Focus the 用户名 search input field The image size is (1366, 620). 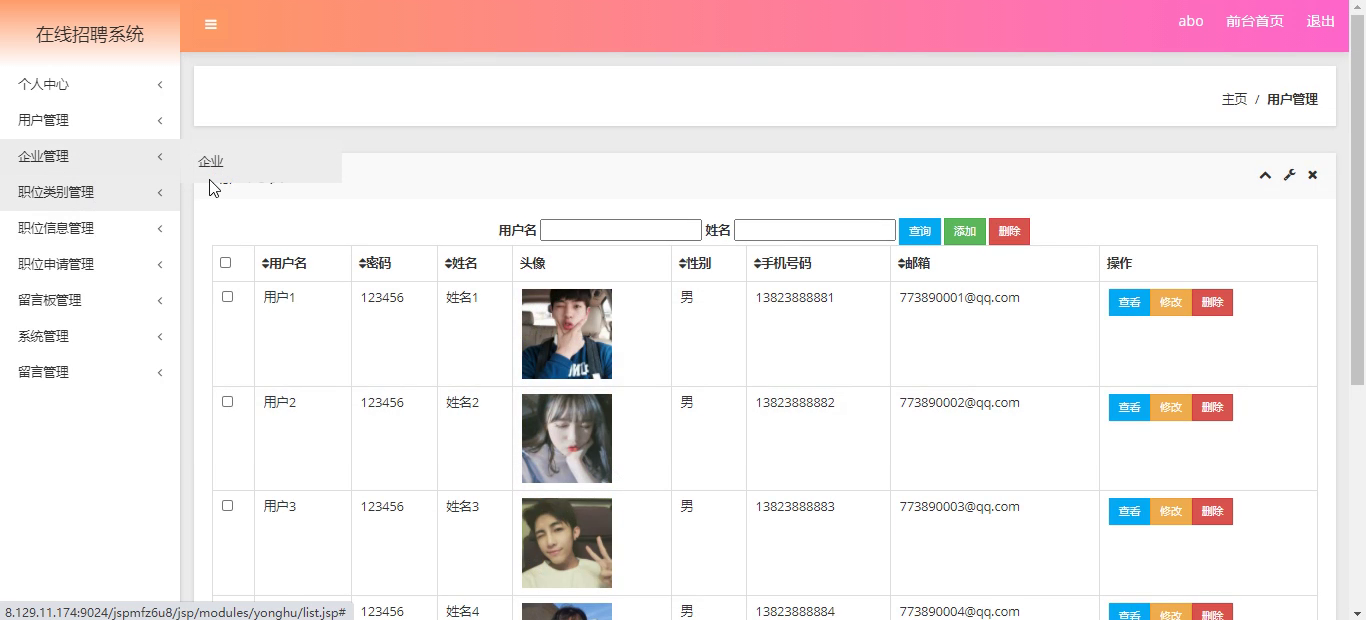click(621, 230)
